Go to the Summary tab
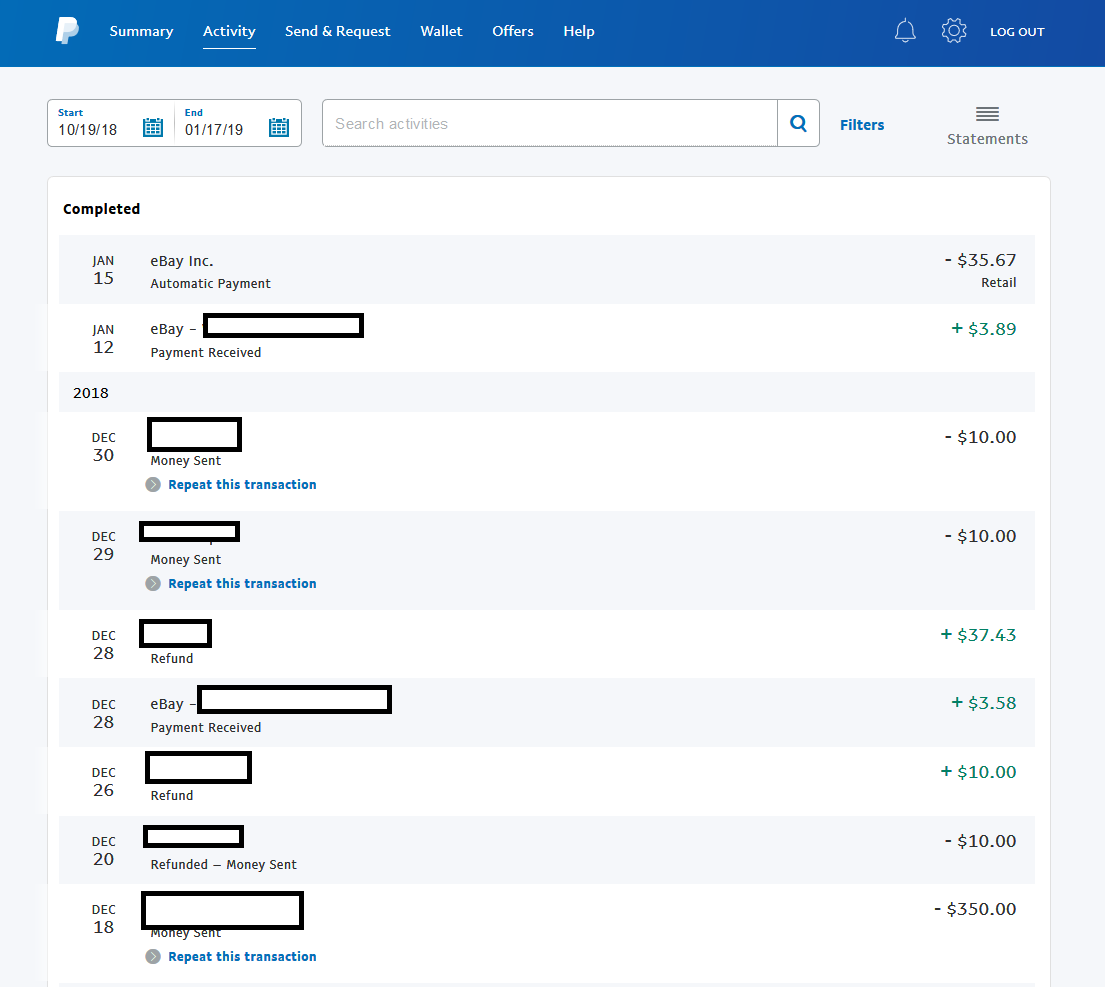The width and height of the screenshot is (1105, 987). [x=141, y=31]
